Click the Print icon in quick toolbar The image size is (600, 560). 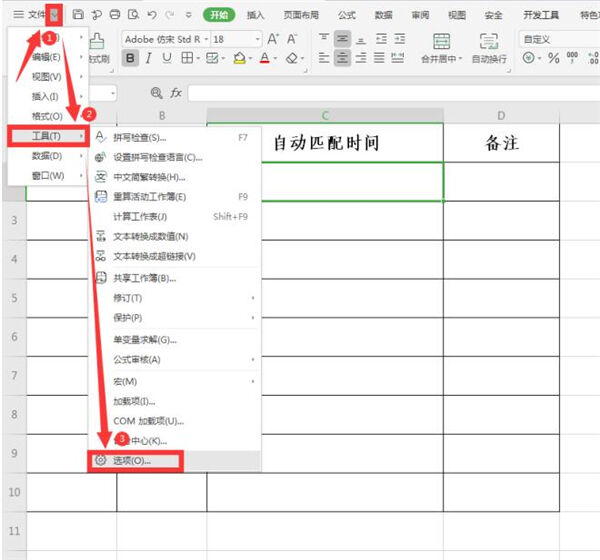coord(115,15)
